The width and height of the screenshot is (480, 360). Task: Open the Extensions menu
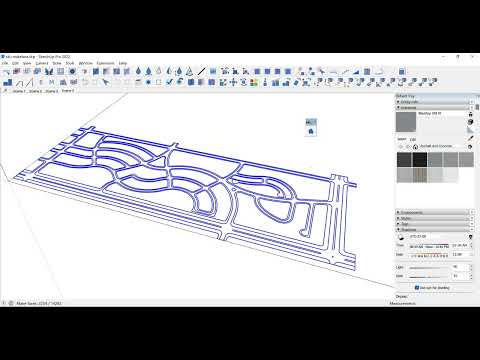[105, 63]
